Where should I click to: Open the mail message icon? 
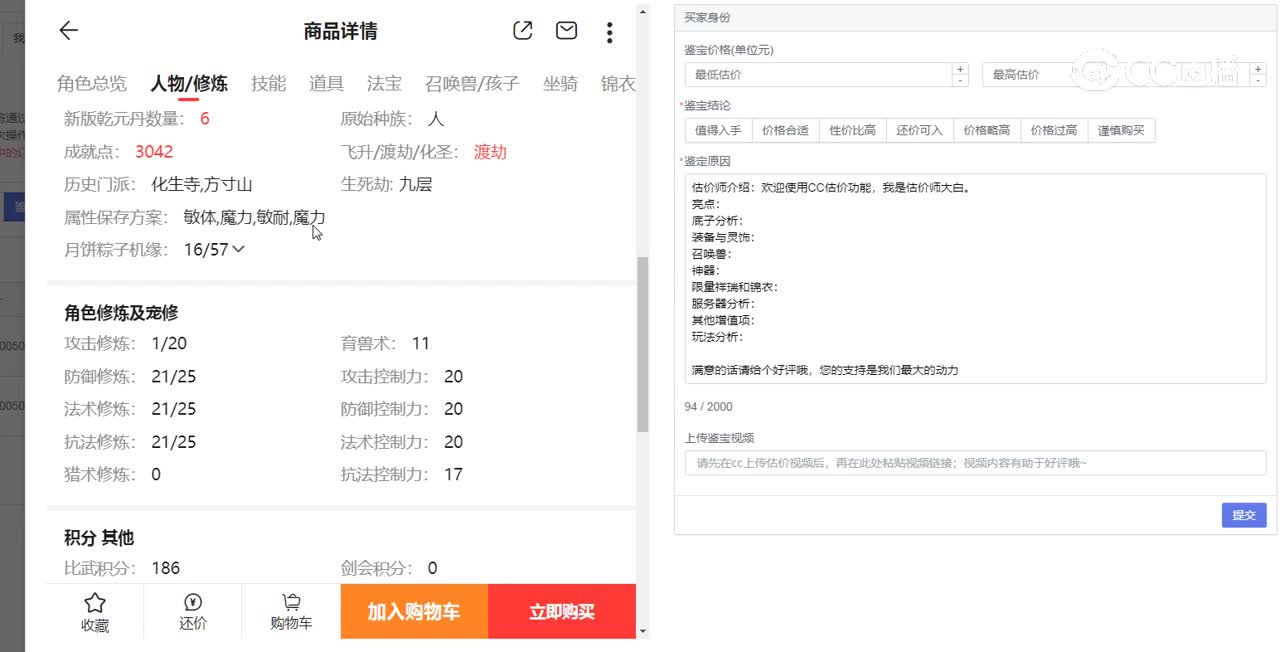566,31
